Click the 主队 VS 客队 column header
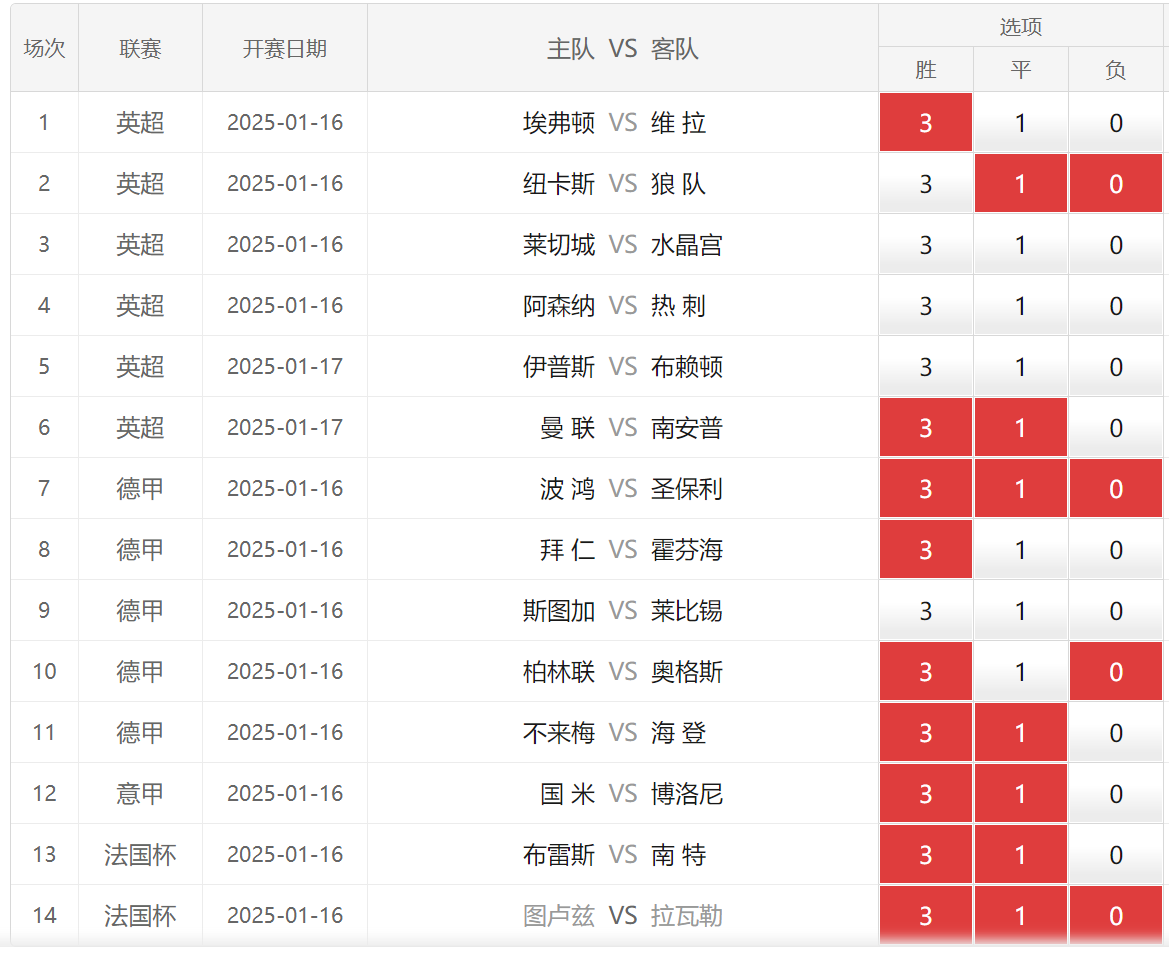 pos(623,48)
